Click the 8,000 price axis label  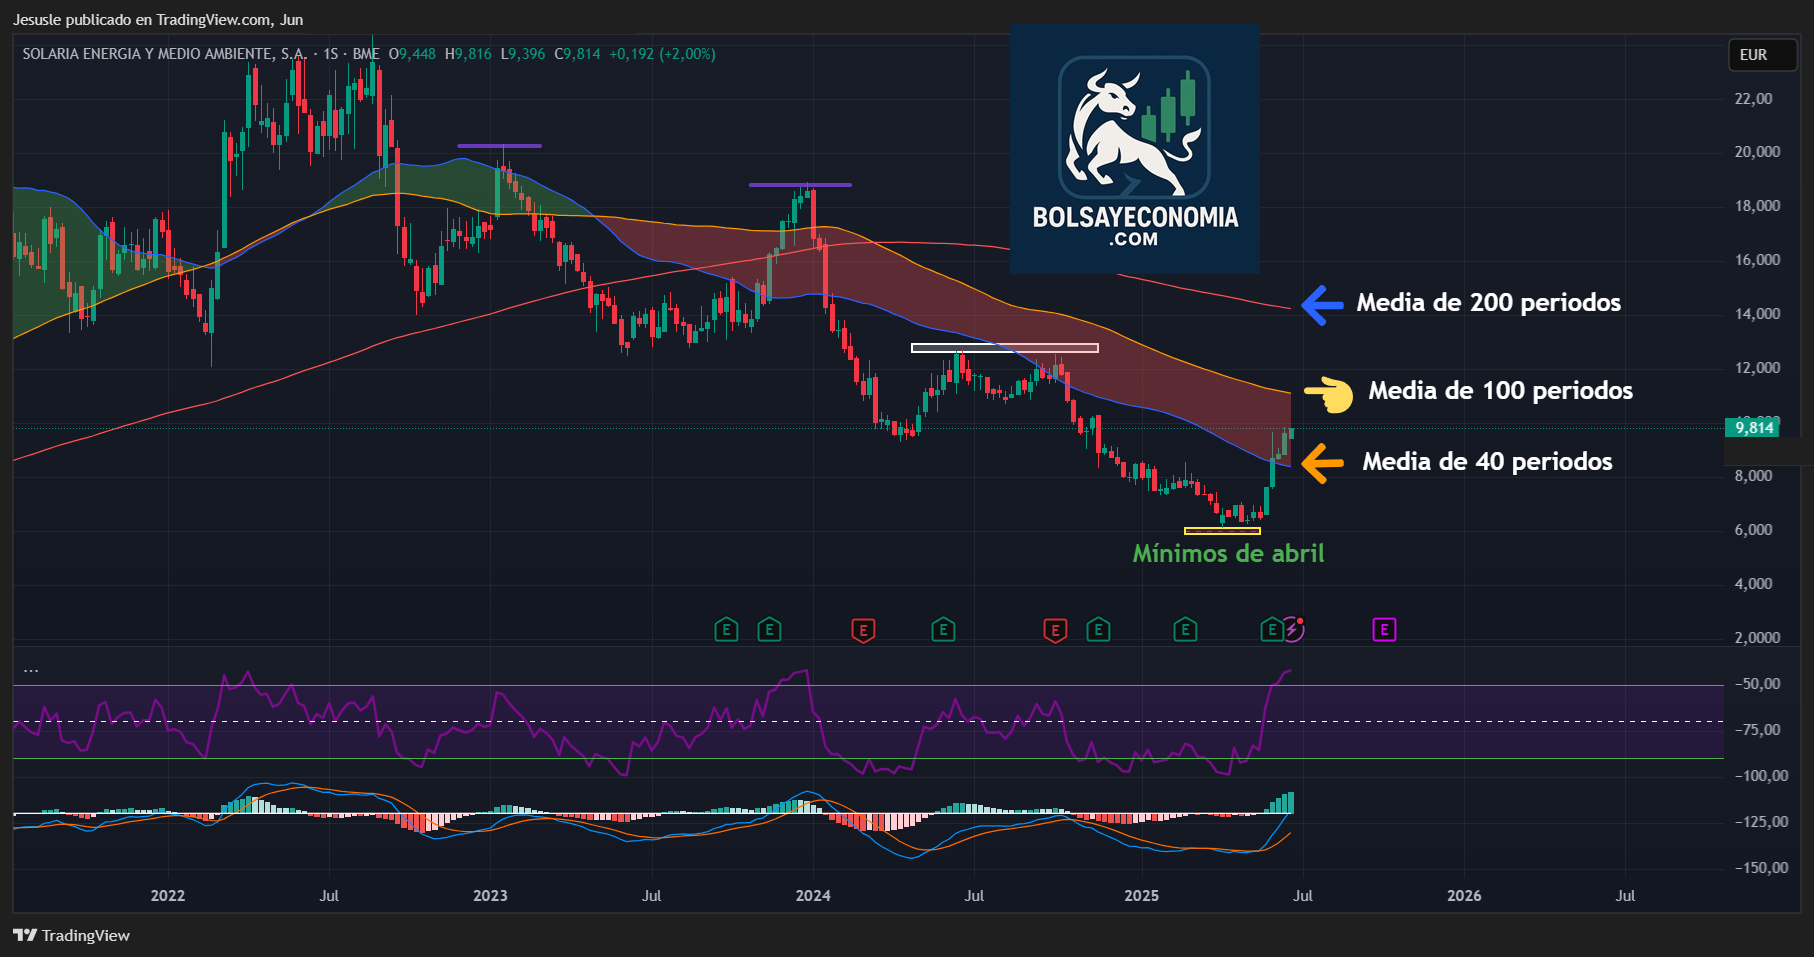pyautogui.click(x=1753, y=476)
